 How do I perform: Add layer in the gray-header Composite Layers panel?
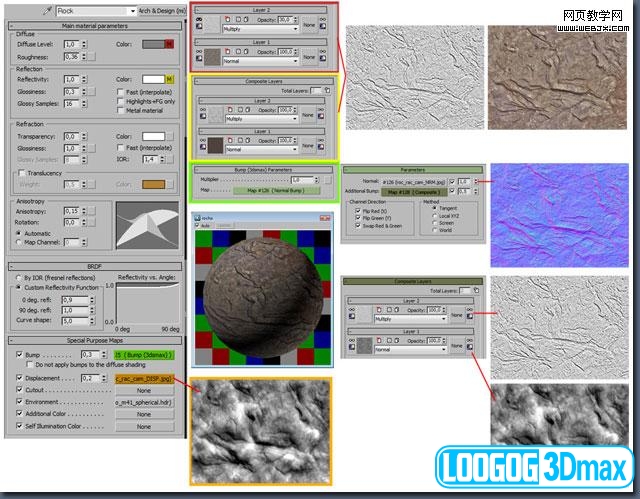(x=327, y=90)
